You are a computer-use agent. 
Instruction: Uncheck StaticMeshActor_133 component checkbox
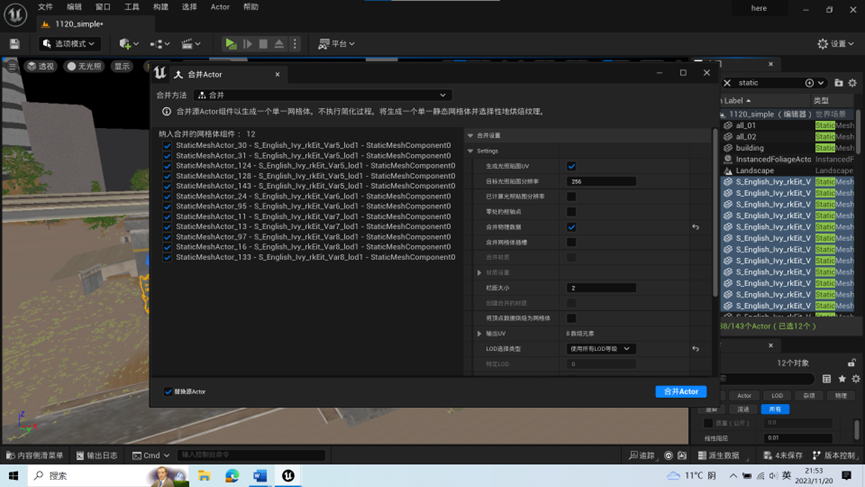click(167, 258)
